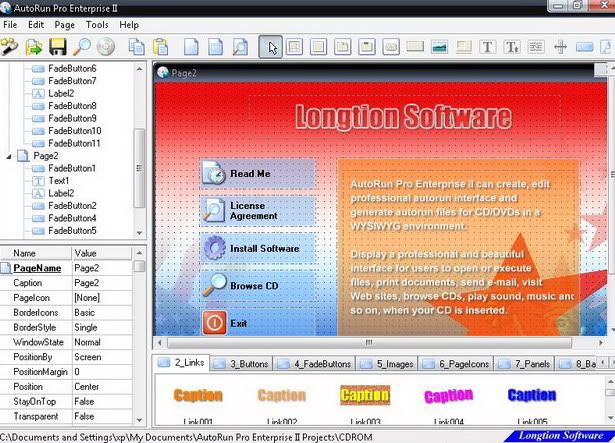Select the blue fade button tool
The height and width of the screenshot is (443, 615).
click(584, 47)
